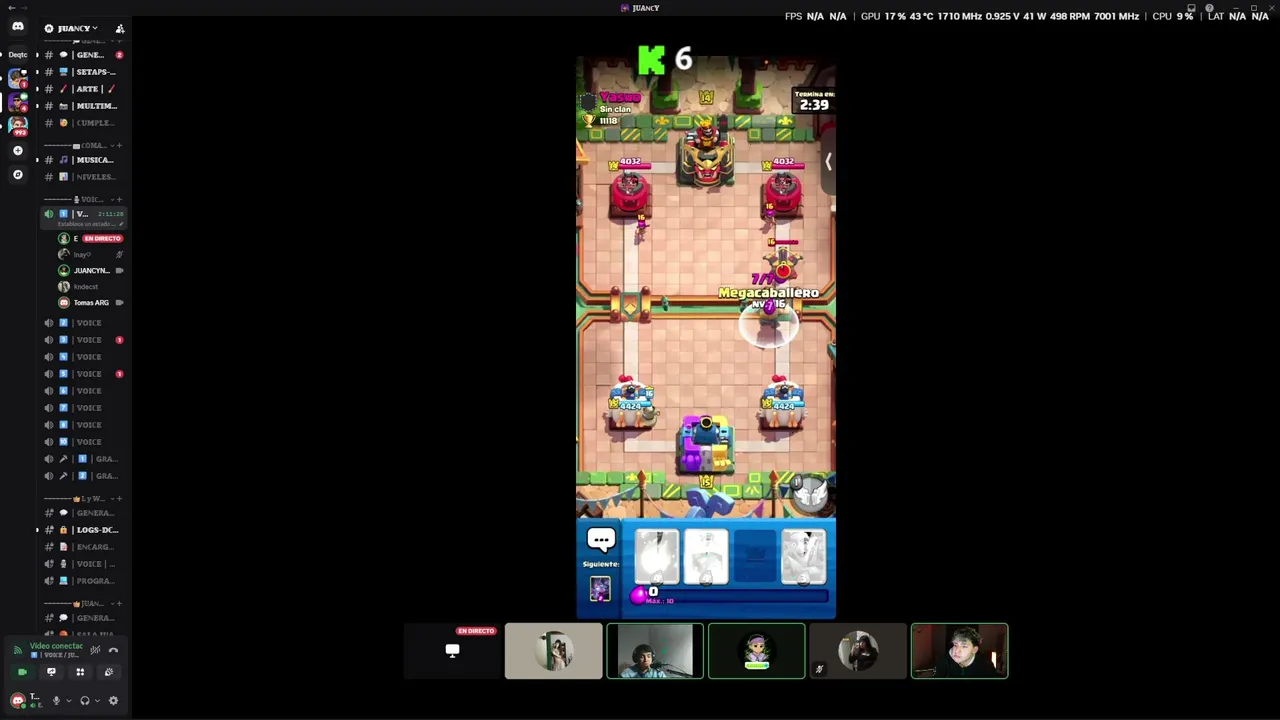
Task: Deafen or undeafen the headphones
Action: click(x=85, y=701)
